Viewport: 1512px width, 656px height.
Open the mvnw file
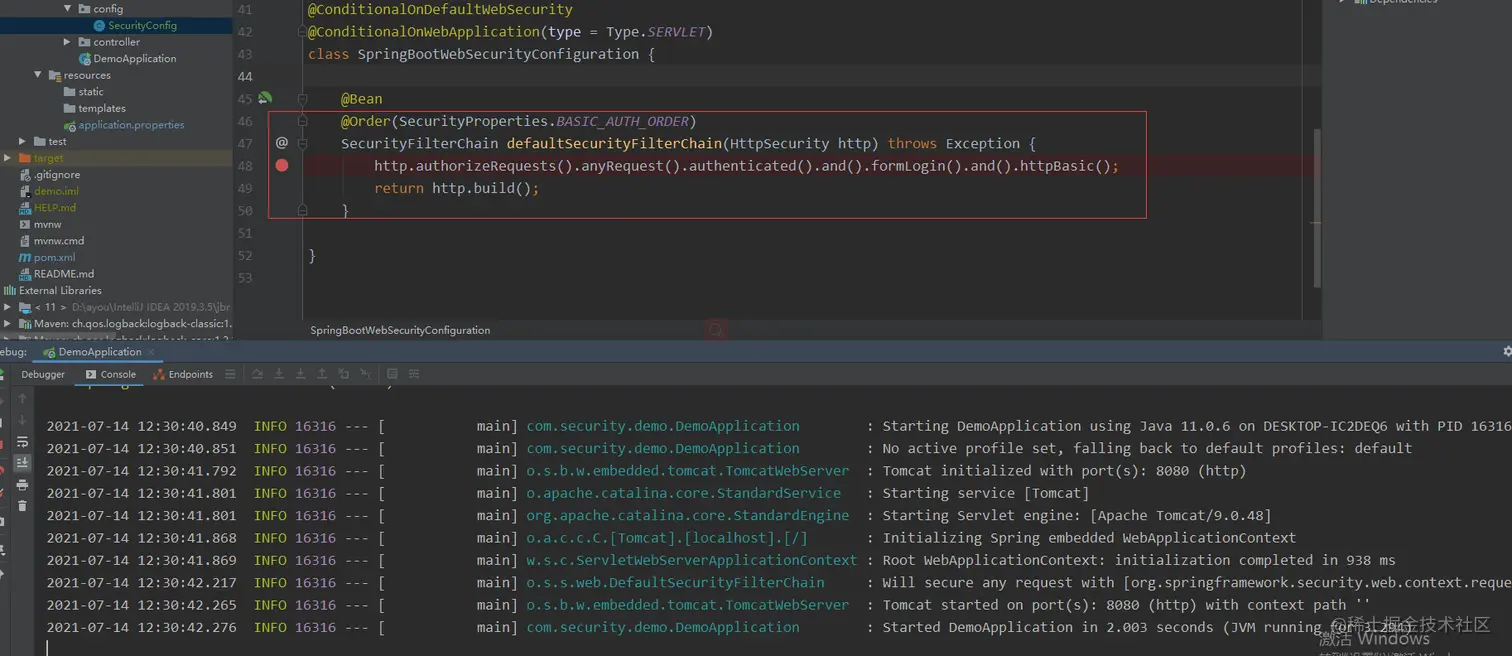(x=40, y=224)
